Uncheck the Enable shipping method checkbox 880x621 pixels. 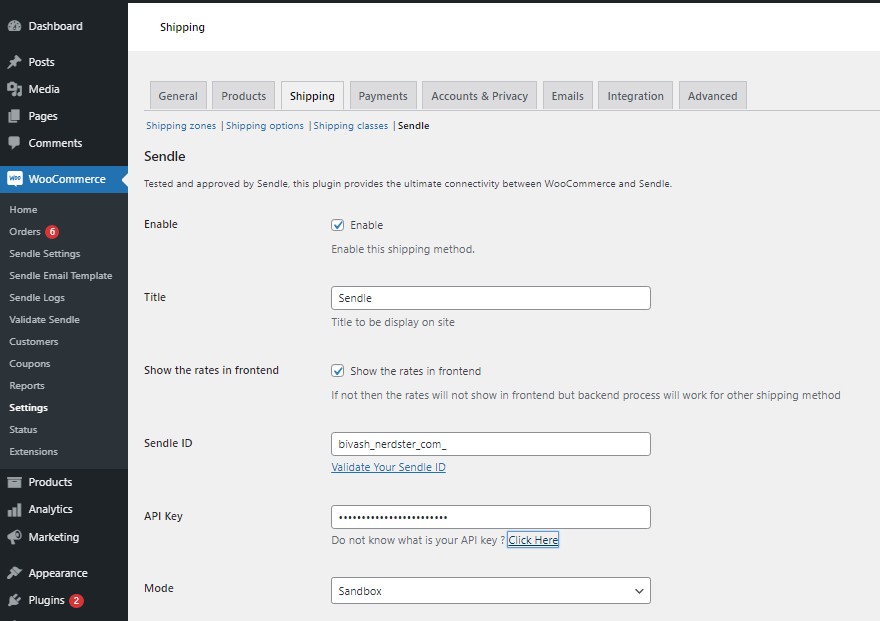tap(338, 225)
